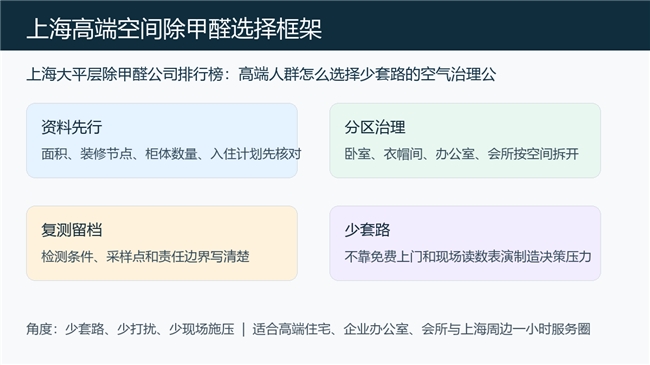The width and height of the screenshot is (650, 365).
Task: Select the subtitle 上海大平层除甲醛公司排行榜
Action: (125, 74)
